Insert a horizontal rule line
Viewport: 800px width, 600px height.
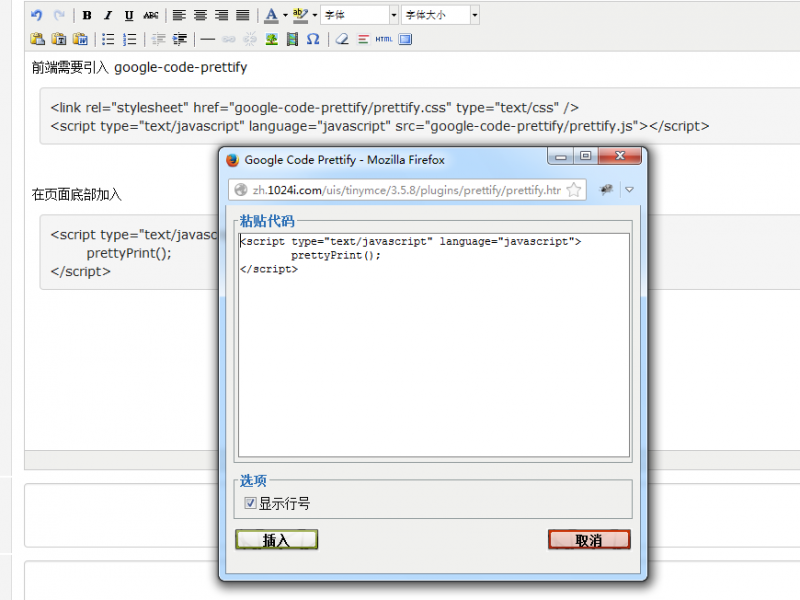pos(207,39)
